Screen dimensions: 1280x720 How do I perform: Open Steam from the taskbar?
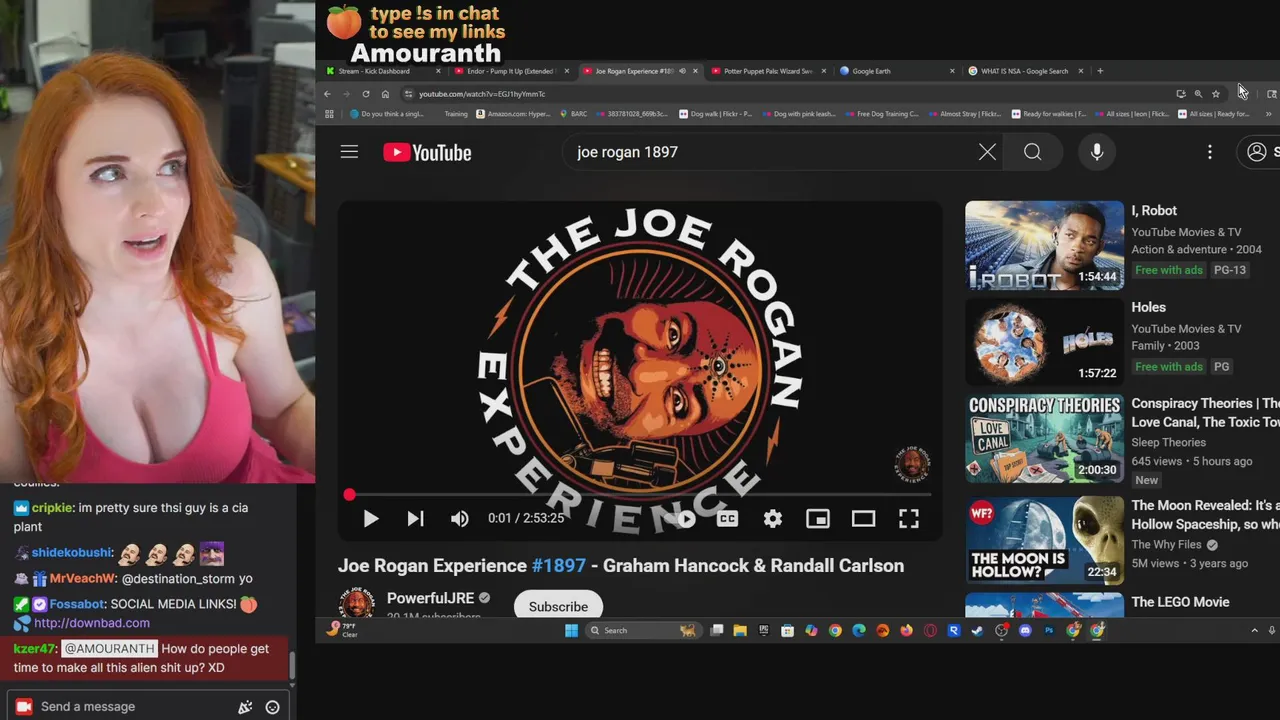pyautogui.click(x=977, y=630)
